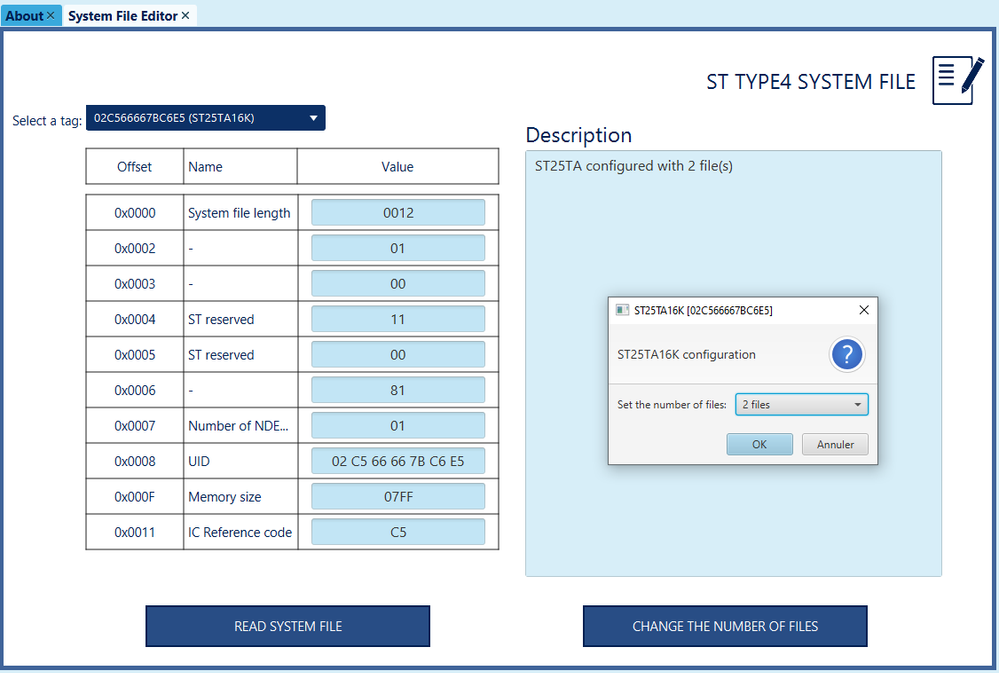Click the System file length name cell
Screen dimensions: 999x673
tap(240, 213)
